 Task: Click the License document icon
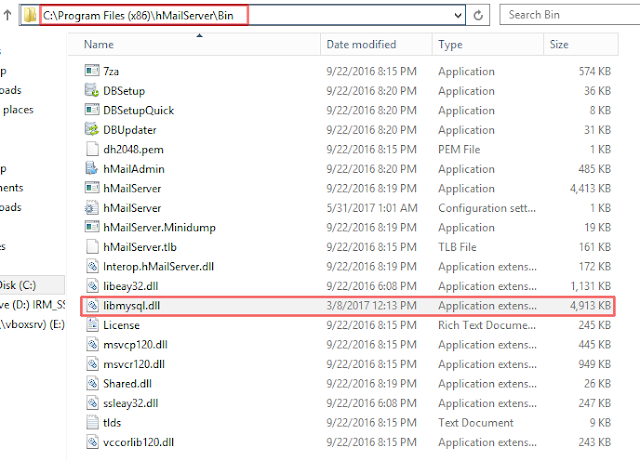92,325
